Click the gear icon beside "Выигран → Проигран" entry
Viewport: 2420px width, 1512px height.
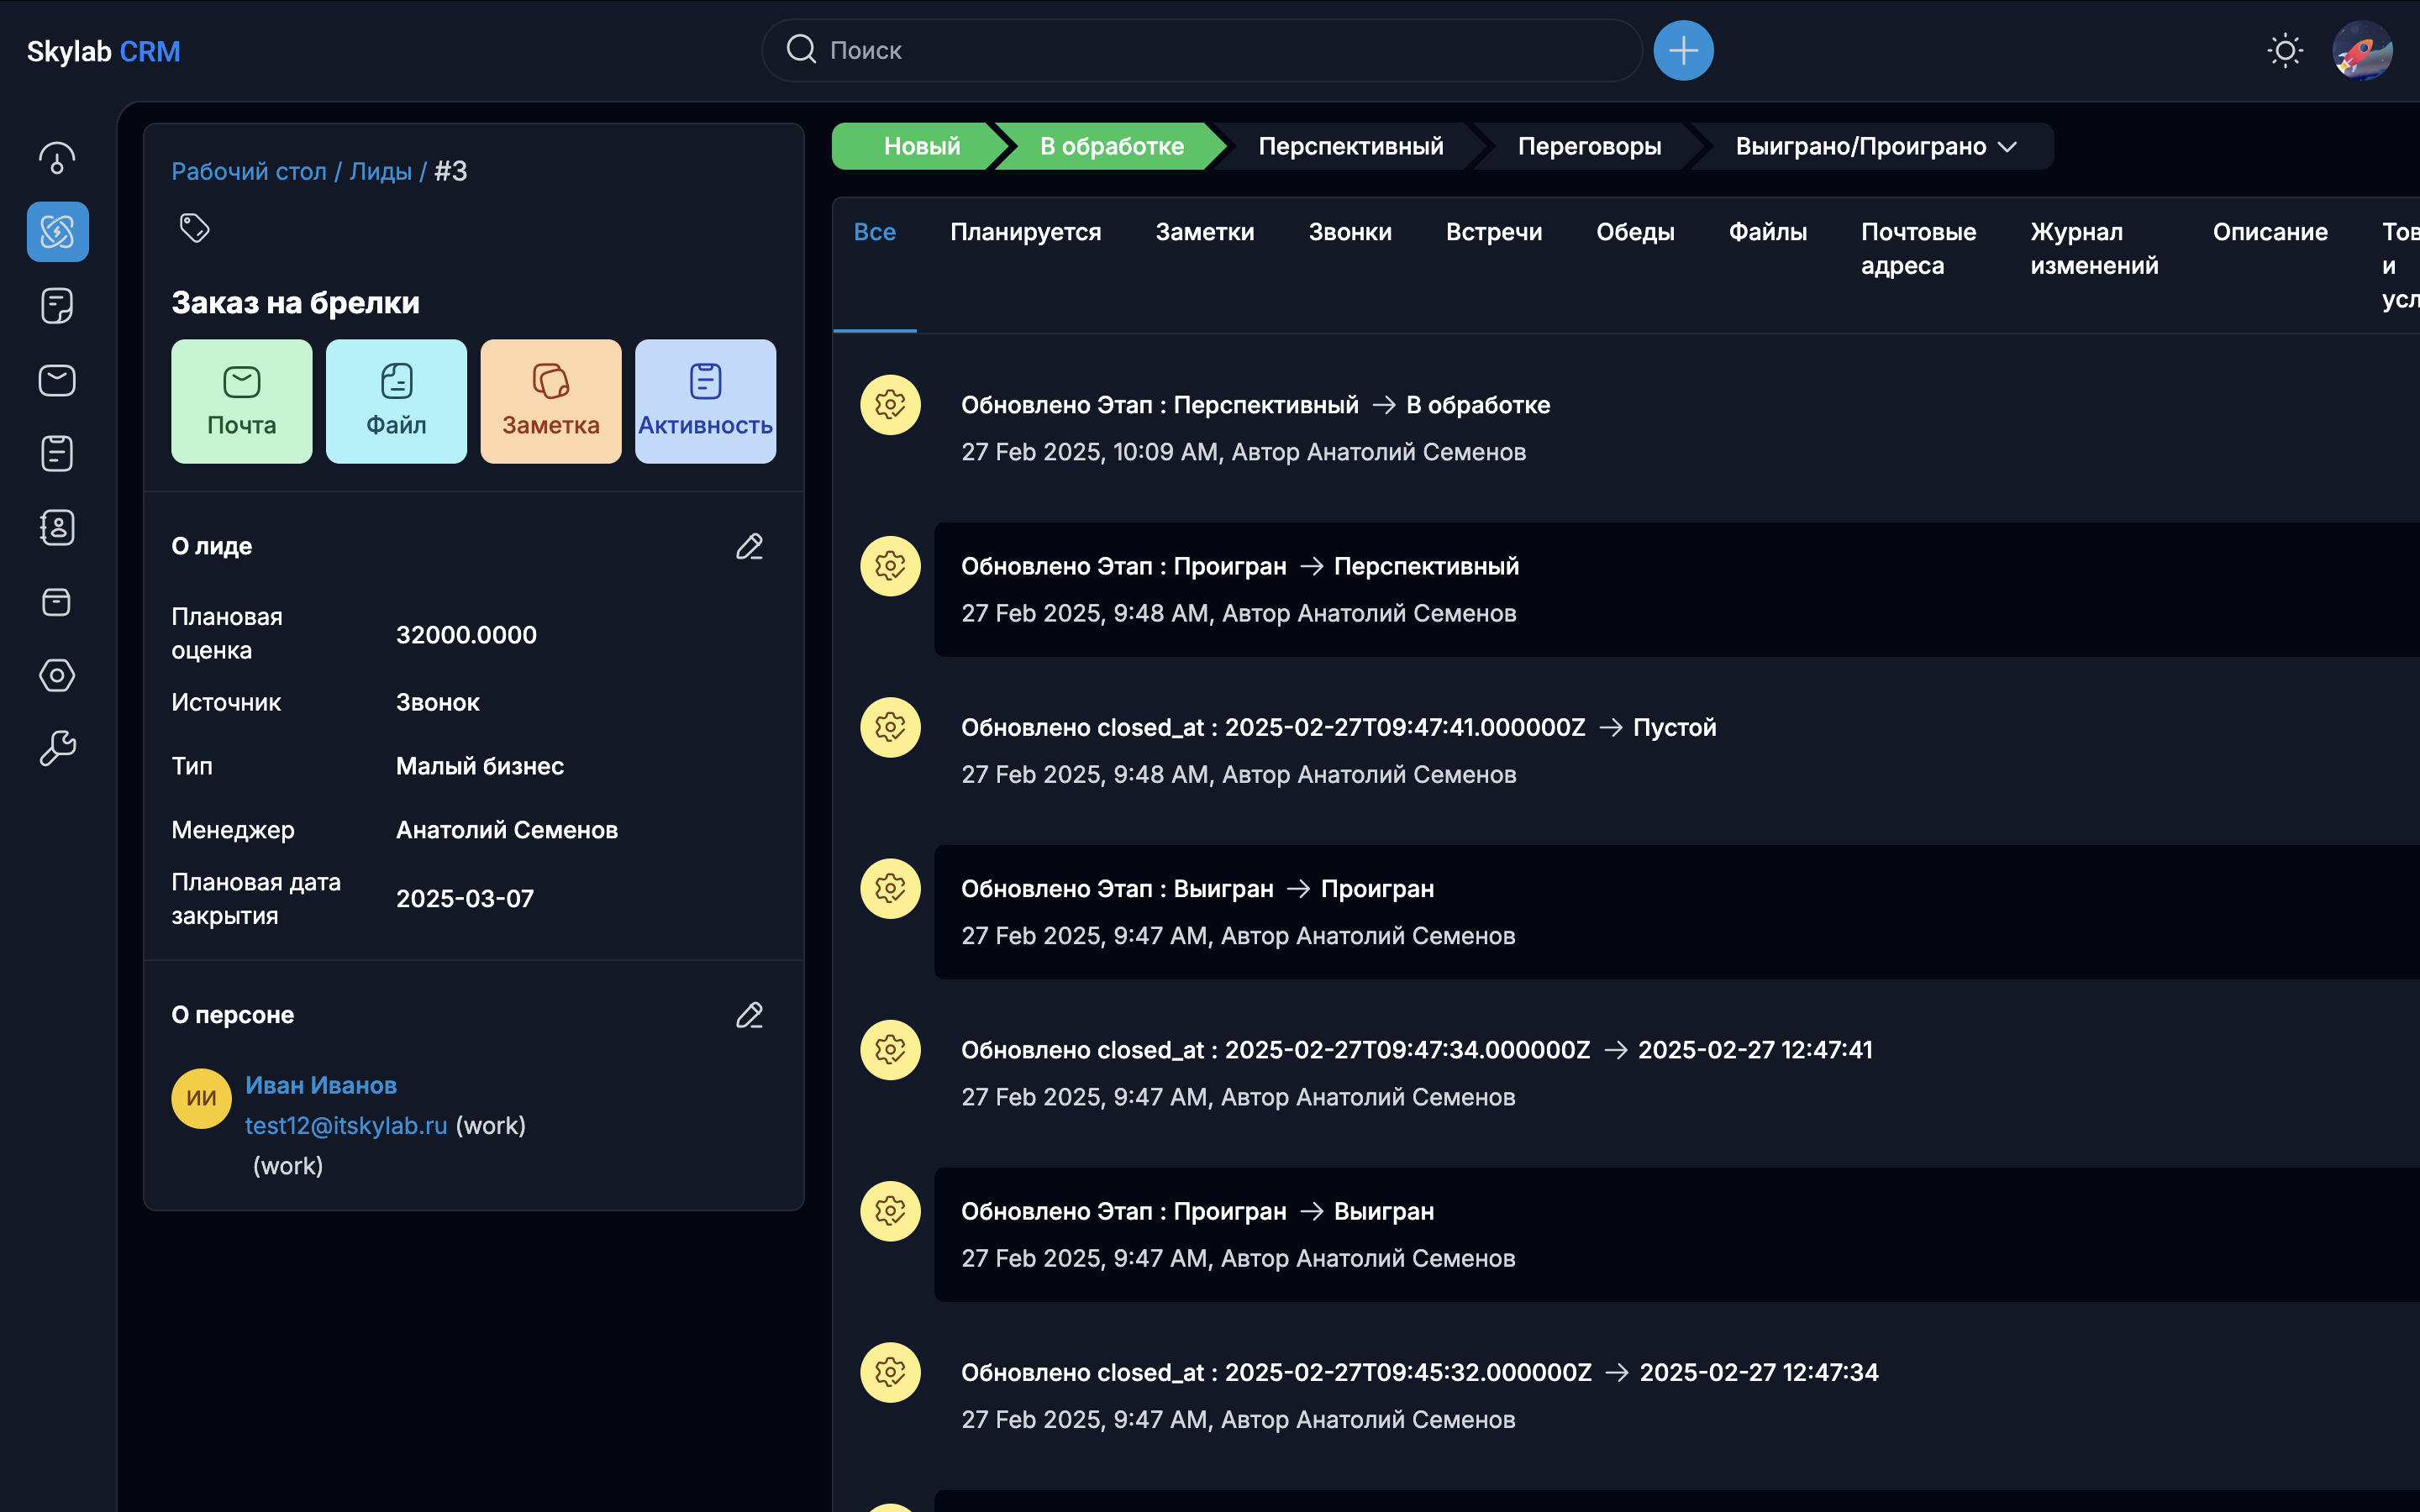[890, 888]
